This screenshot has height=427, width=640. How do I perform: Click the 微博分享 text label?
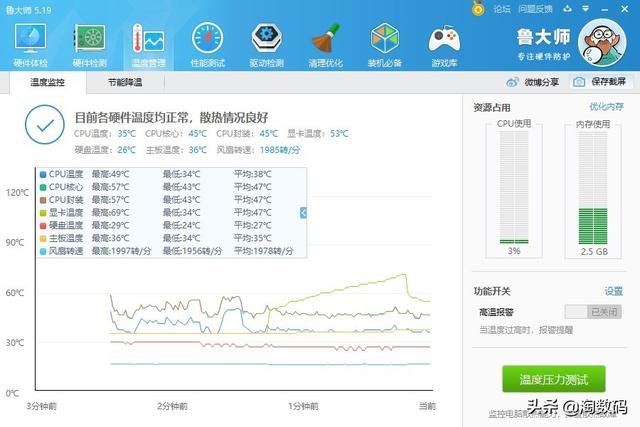(x=542, y=82)
